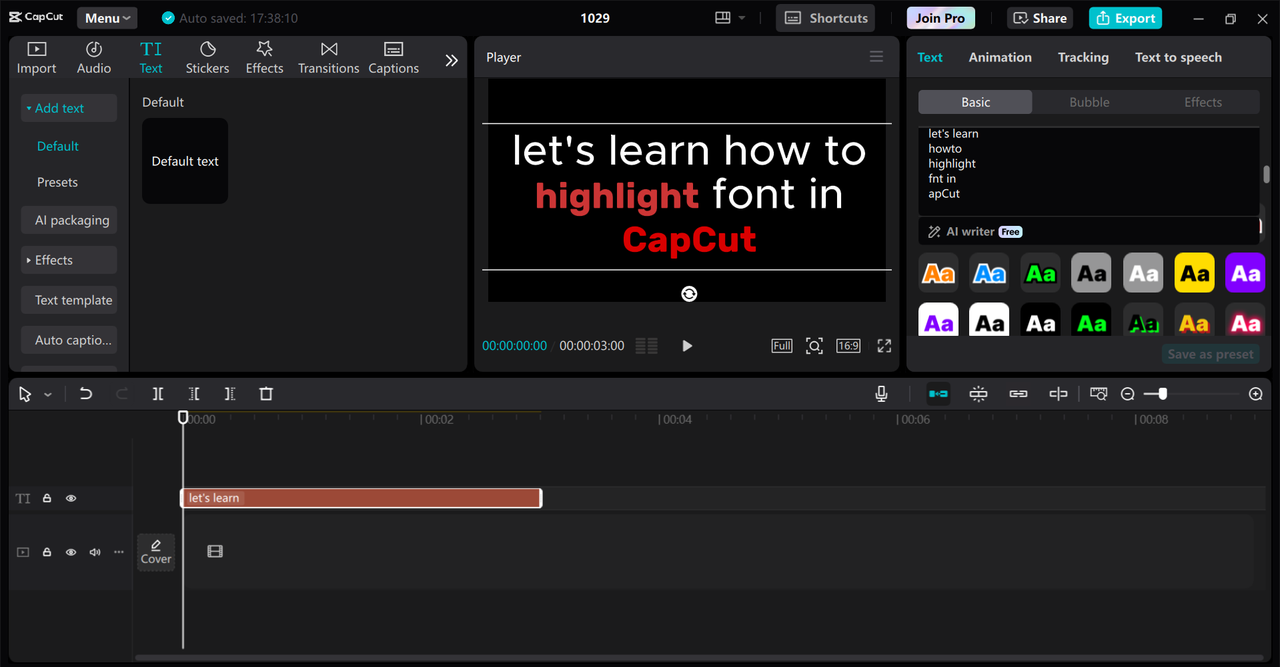Open the Import media tab

tap(36, 58)
